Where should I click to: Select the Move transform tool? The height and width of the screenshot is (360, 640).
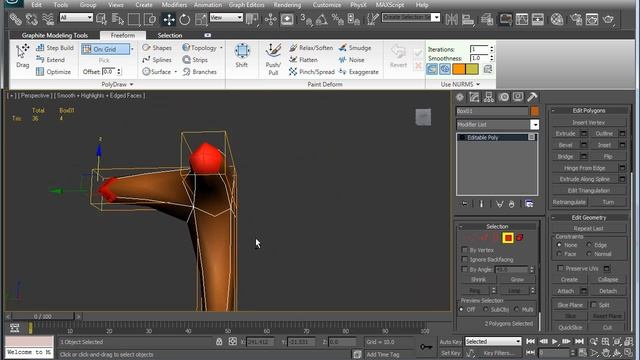pyautogui.click(x=169, y=19)
